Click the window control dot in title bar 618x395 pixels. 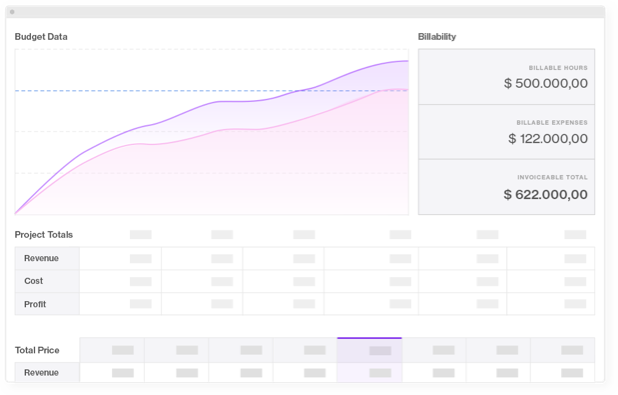[x=12, y=12]
